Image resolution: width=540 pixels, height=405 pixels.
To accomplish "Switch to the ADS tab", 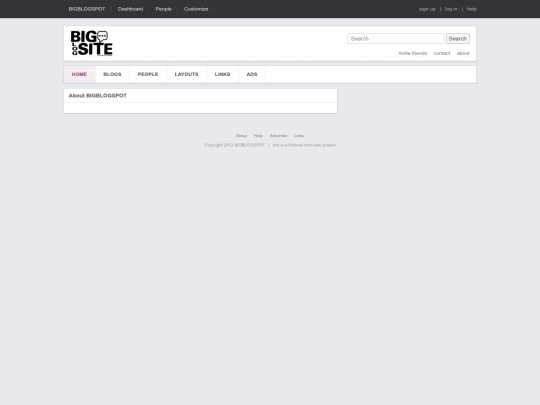I will tap(252, 74).
